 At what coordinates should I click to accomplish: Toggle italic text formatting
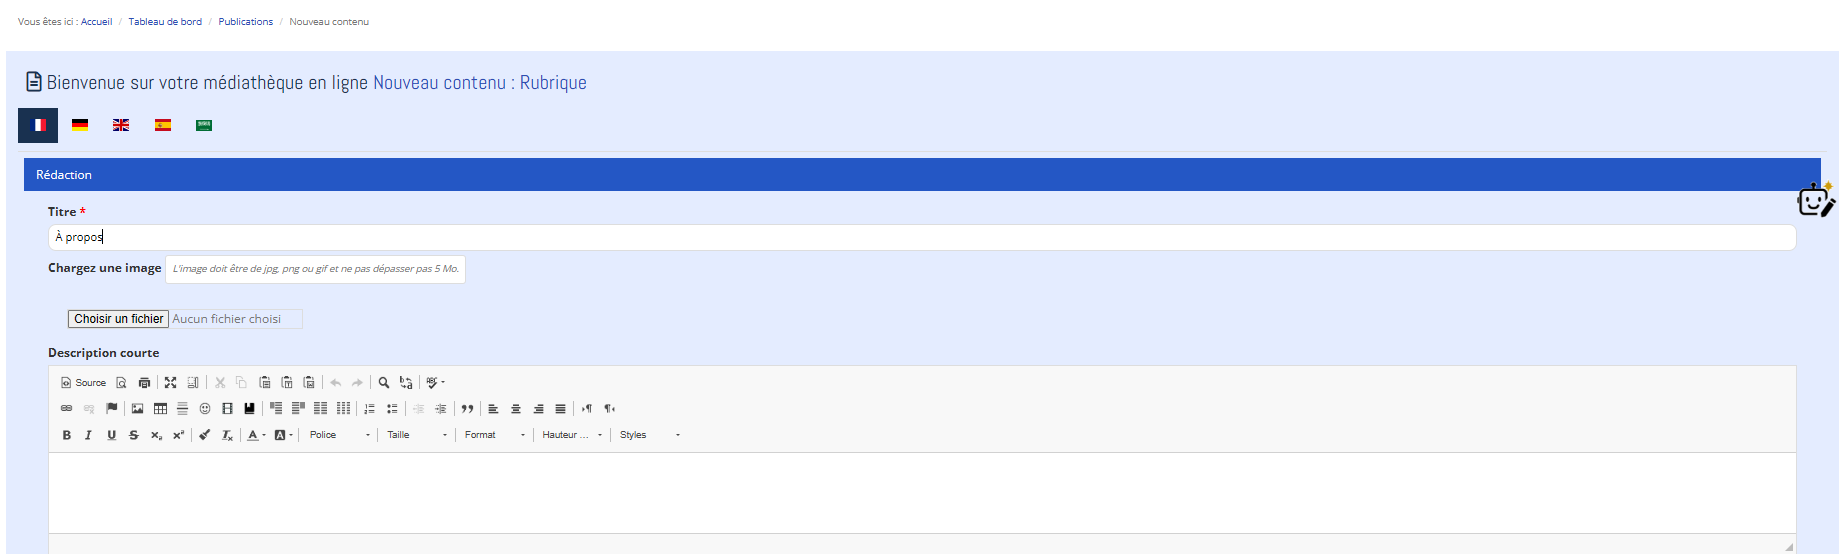point(89,435)
